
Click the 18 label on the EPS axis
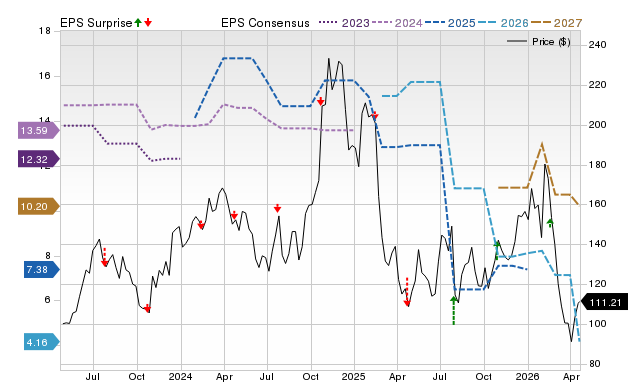click(x=45, y=31)
